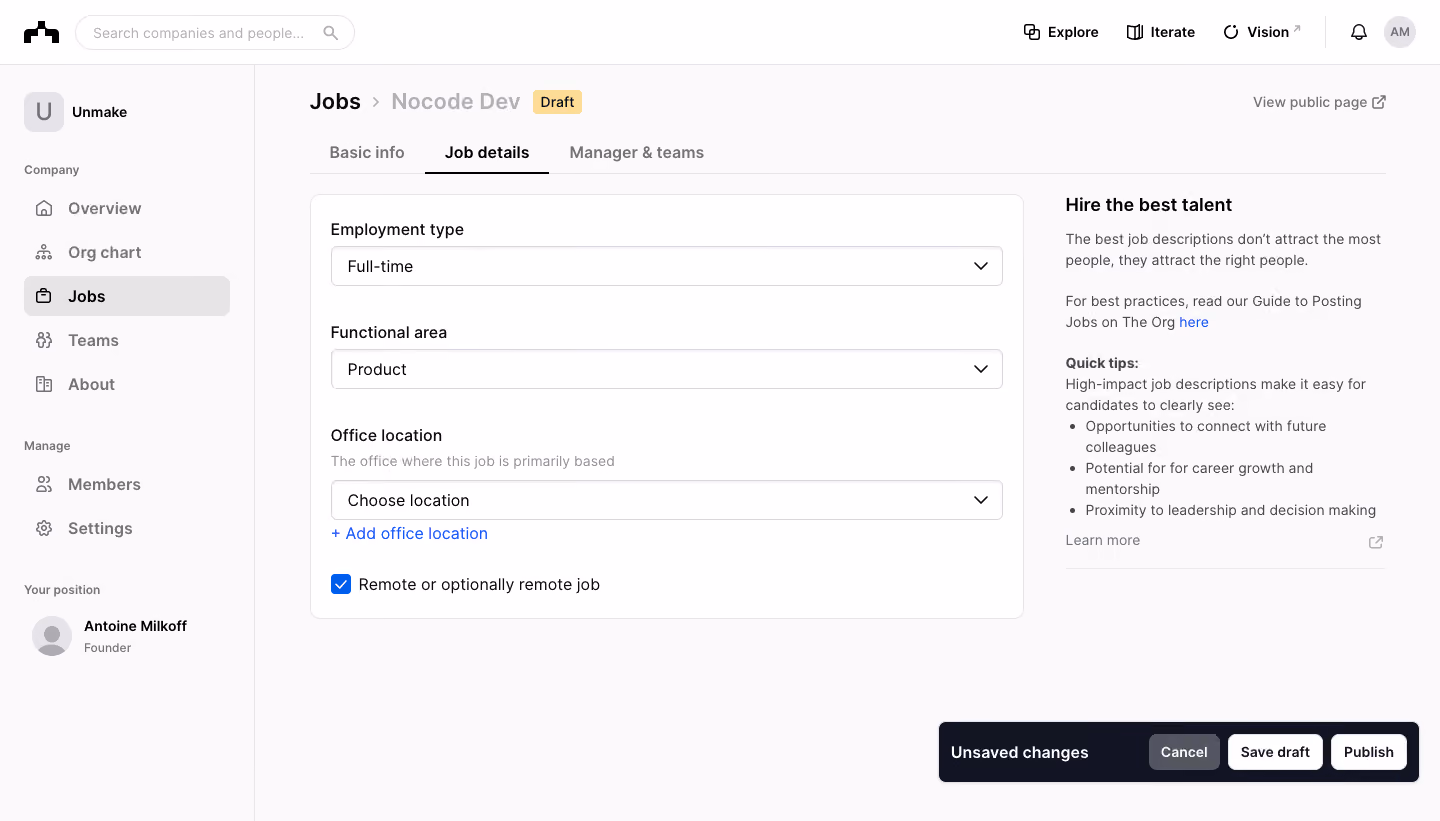Click the Overview home icon
This screenshot has height=821, width=1440.
point(44,208)
